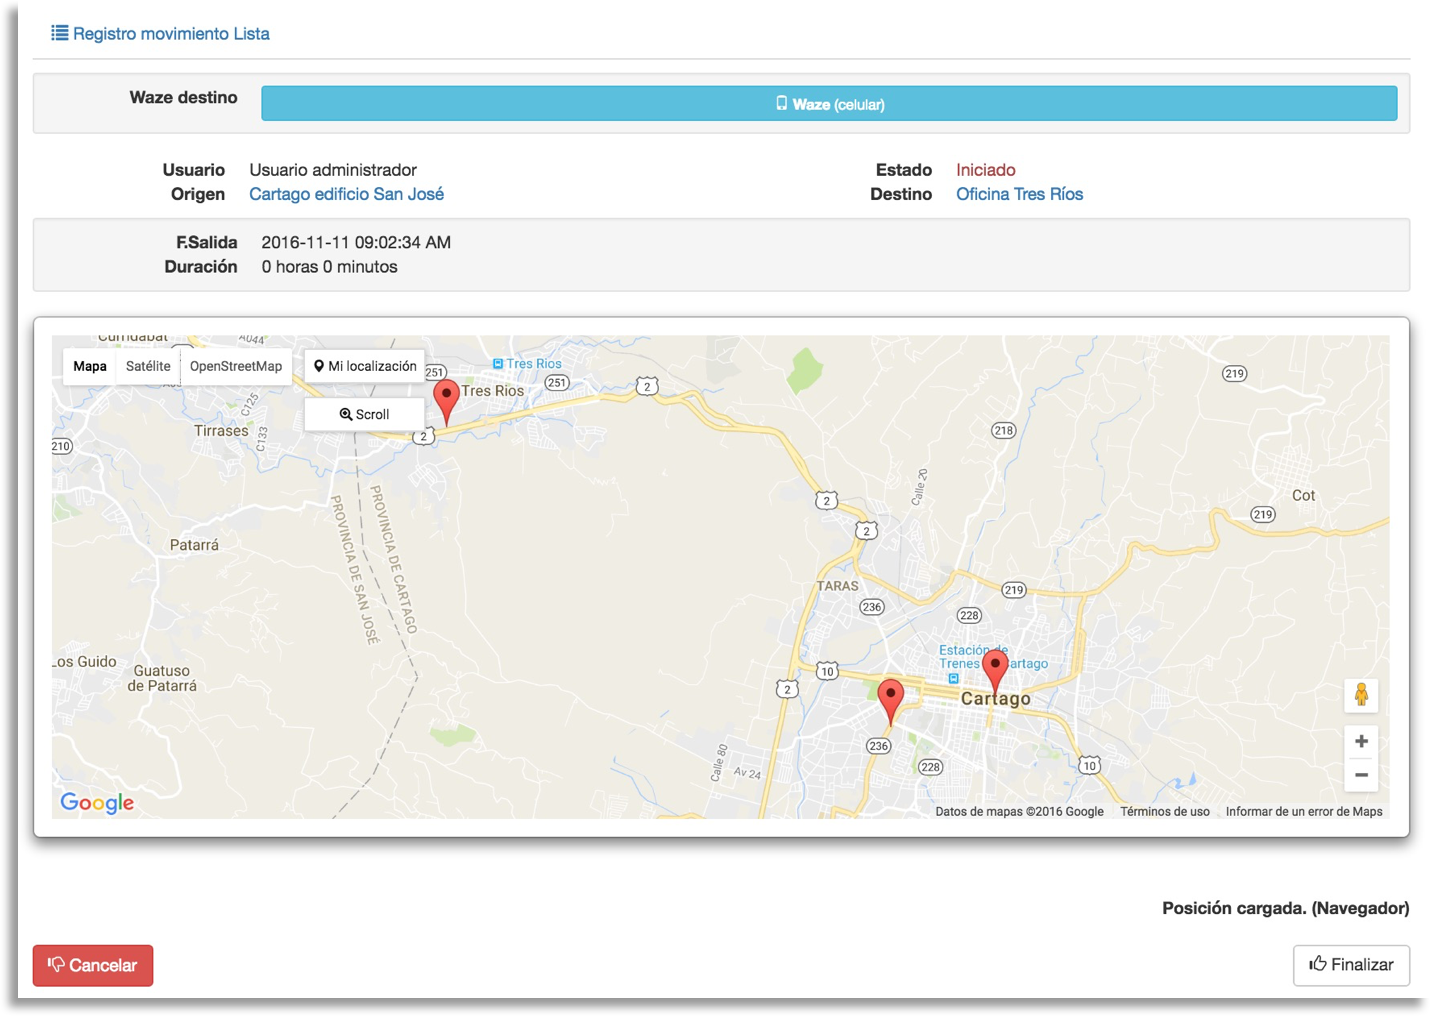Screen dimensions: 1430x1016
Task: Open the Oficina Tres Ríos destination link
Action: [x=1019, y=194]
